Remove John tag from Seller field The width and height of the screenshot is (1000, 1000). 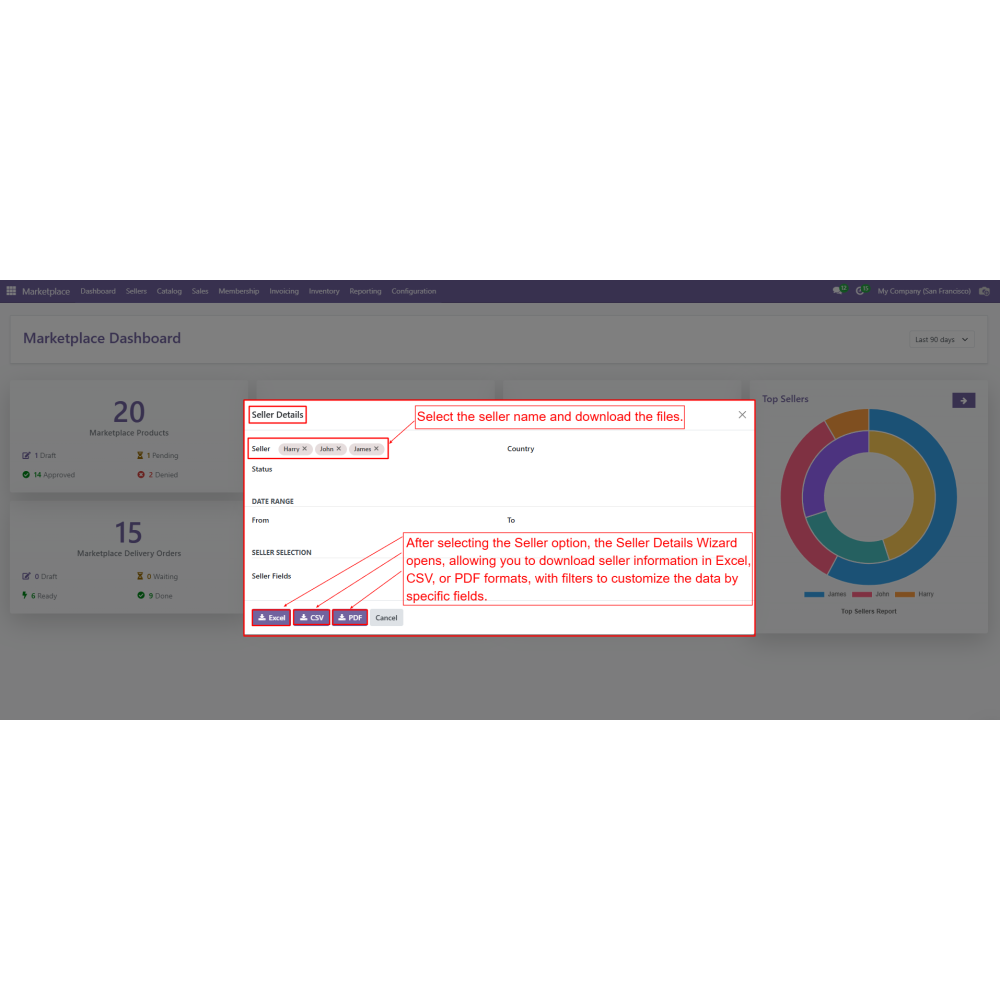pos(339,449)
